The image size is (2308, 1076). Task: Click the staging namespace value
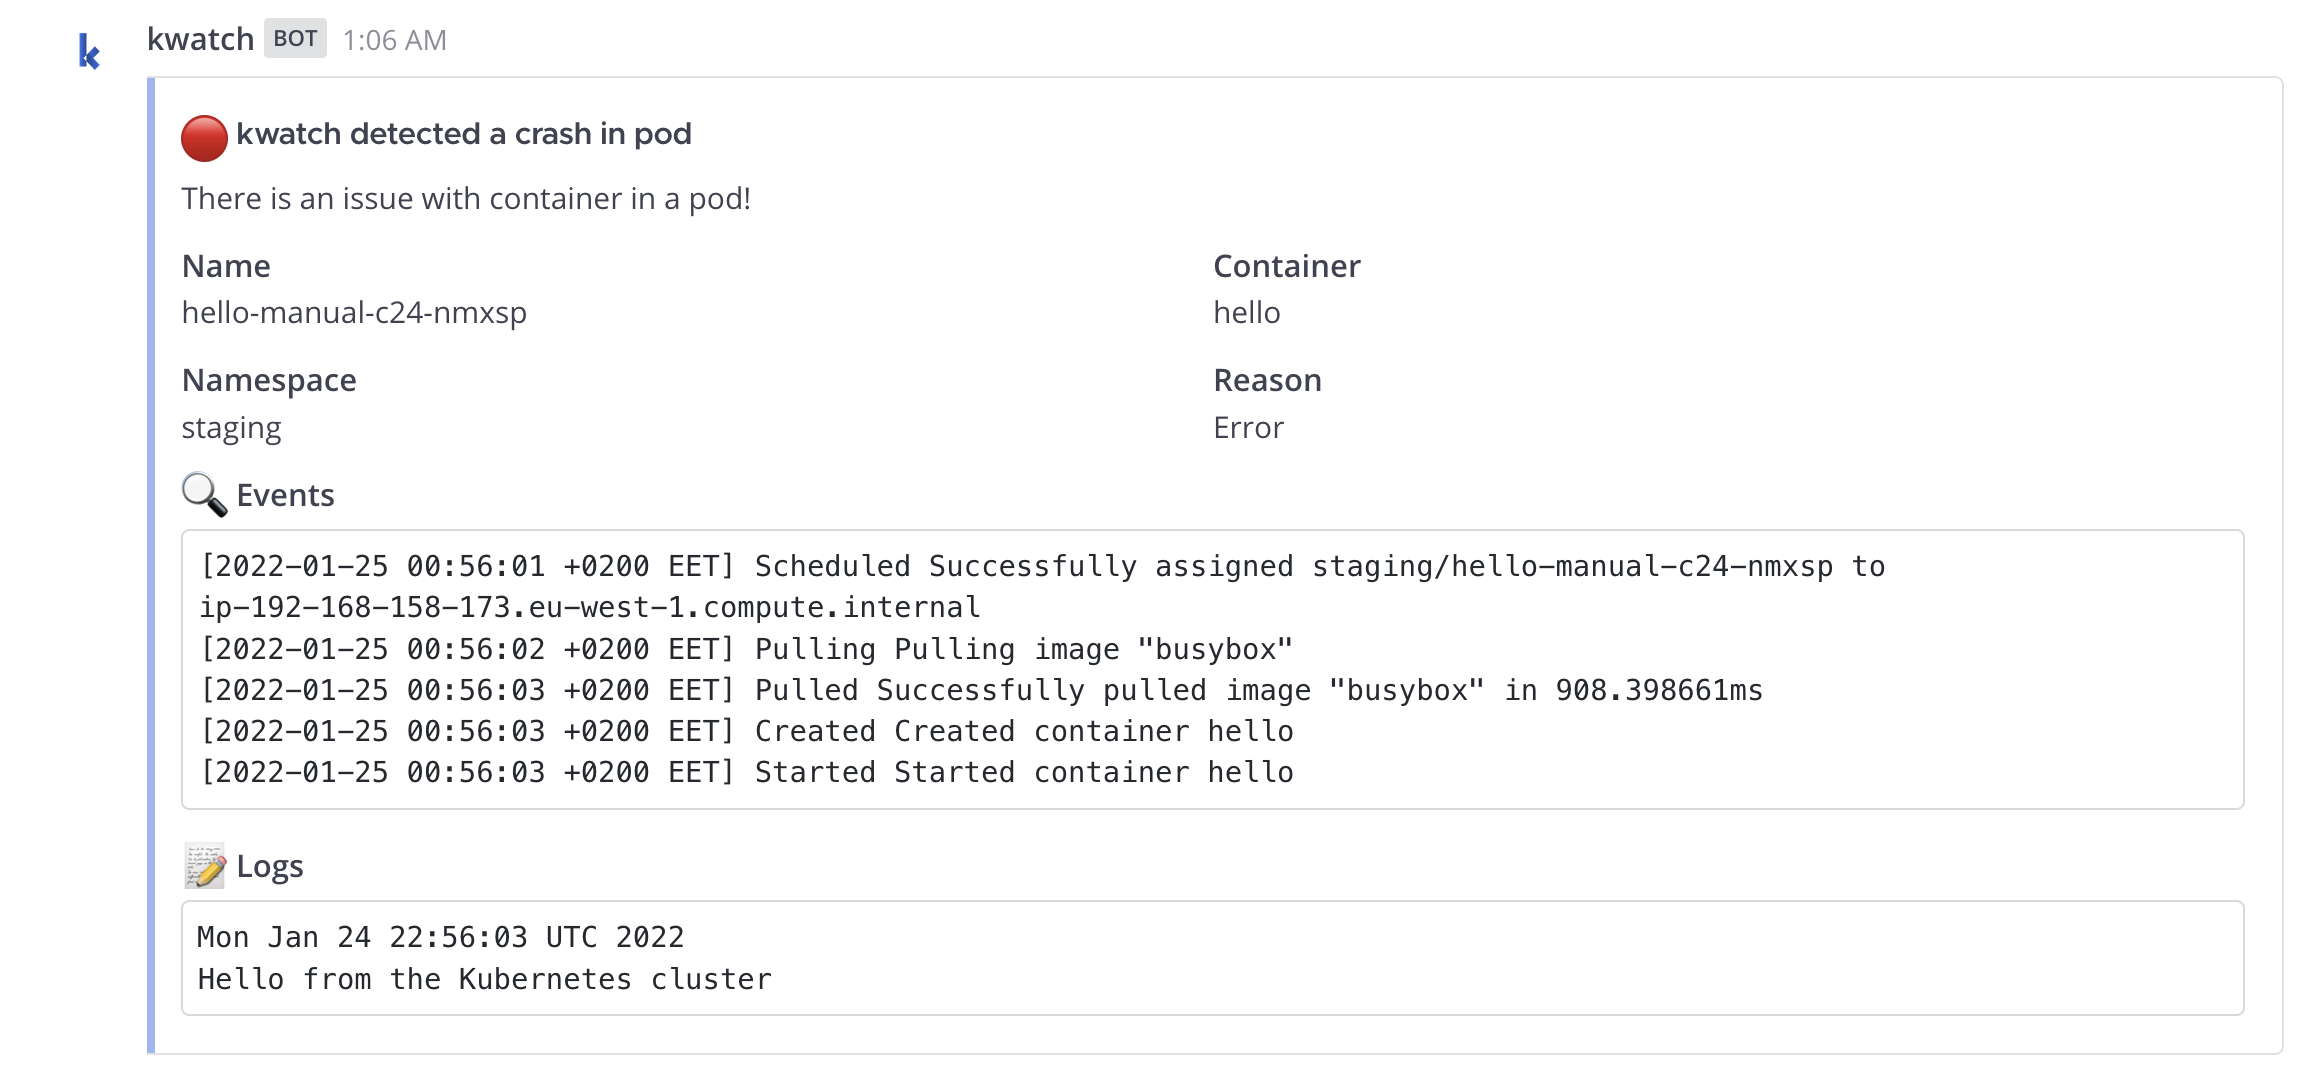point(231,428)
